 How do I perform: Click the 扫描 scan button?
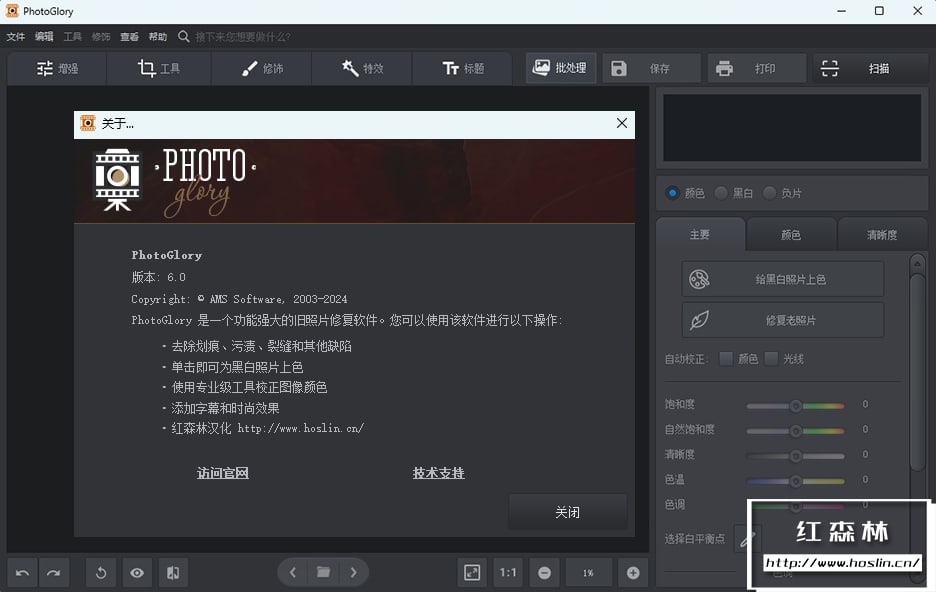click(869, 69)
